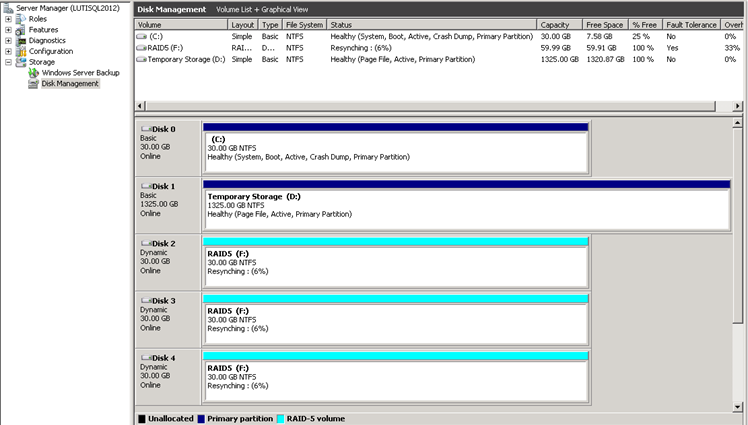Open Diagnostics in the navigation tree
The image size is (748, 425).
click(47, 41)
